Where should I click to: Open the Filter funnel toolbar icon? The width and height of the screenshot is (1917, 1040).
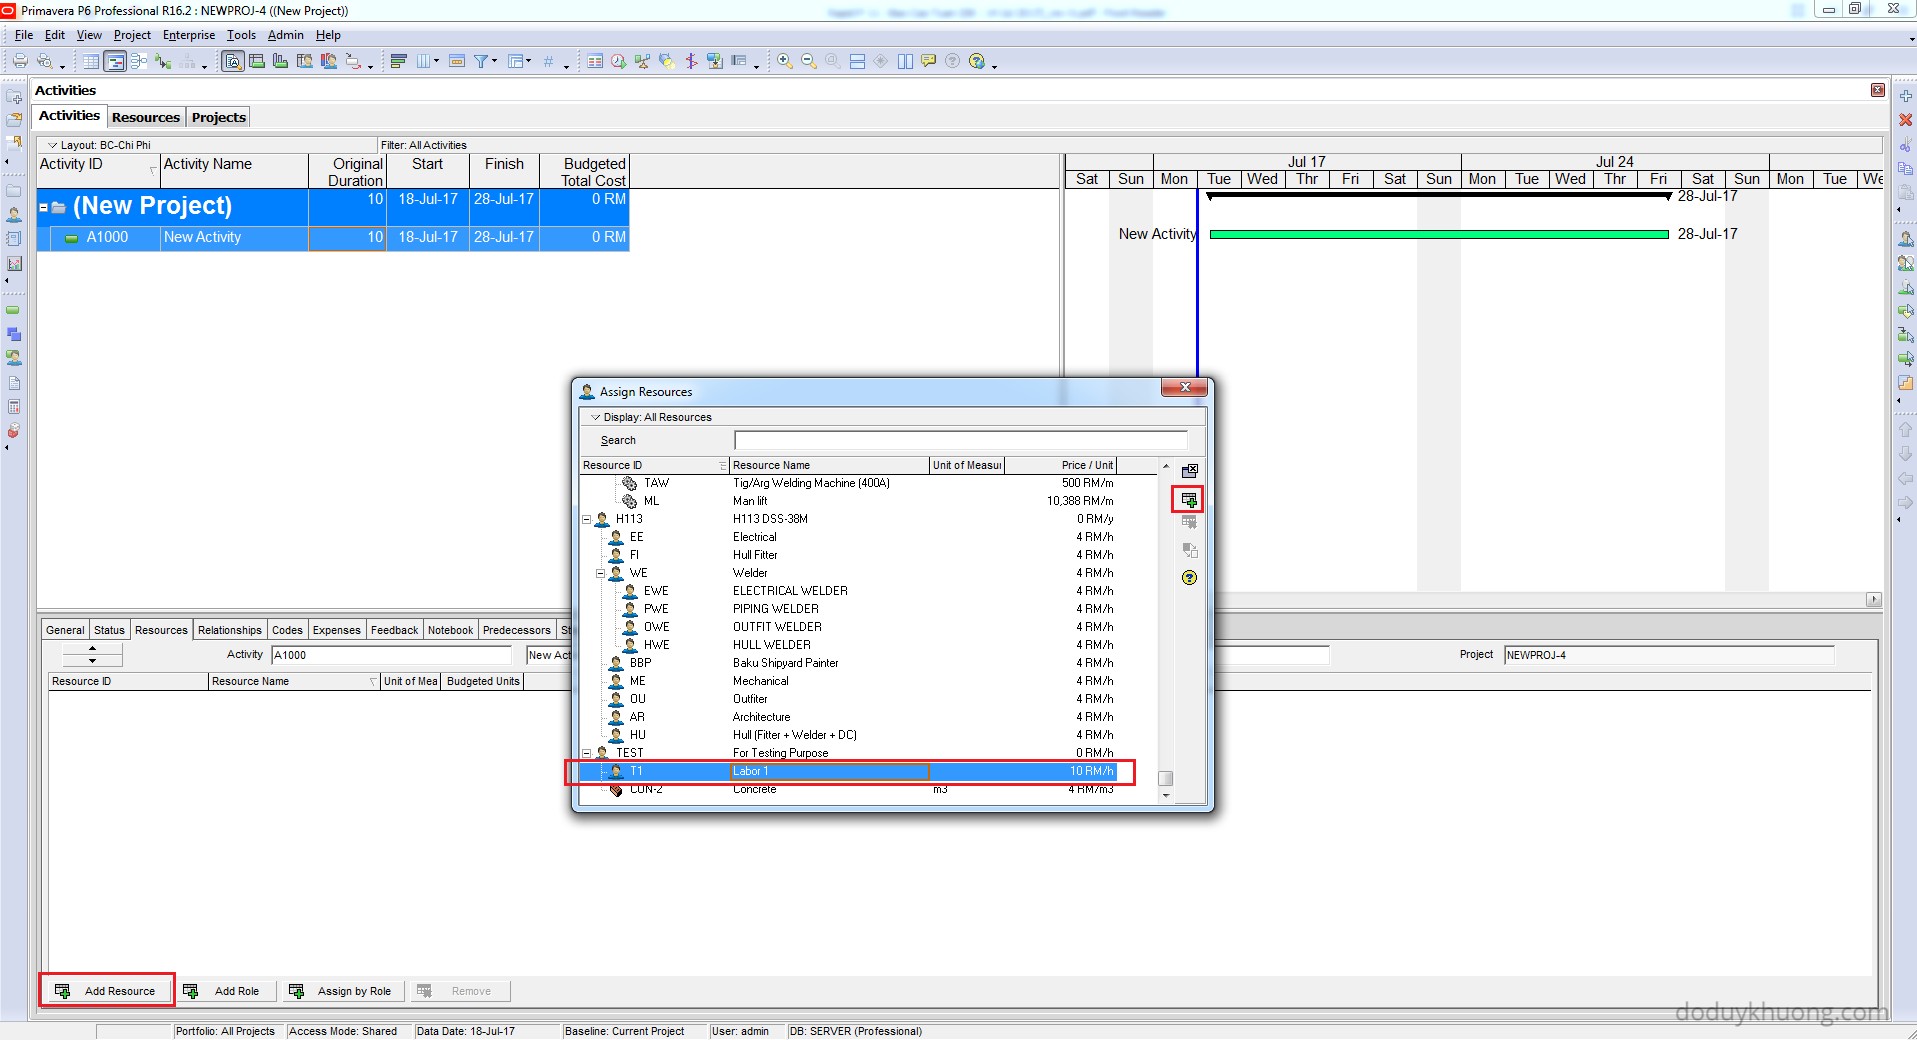[x=481, y=62]
